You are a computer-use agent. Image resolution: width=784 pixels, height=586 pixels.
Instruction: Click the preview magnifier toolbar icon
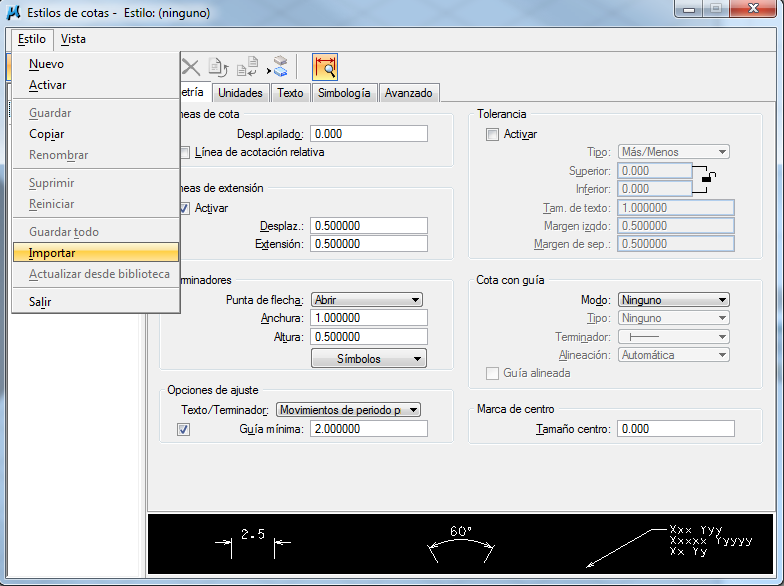(x=324, y=67)
